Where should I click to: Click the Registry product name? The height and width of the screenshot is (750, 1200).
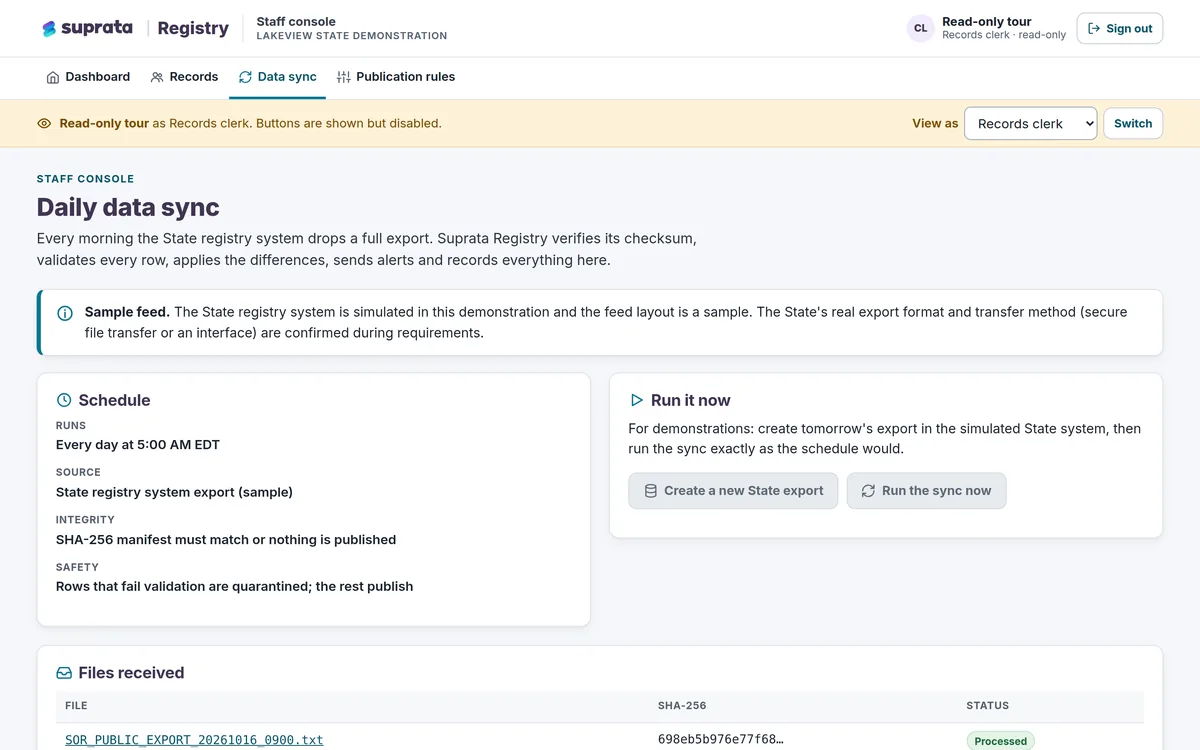tap(193, 28)
